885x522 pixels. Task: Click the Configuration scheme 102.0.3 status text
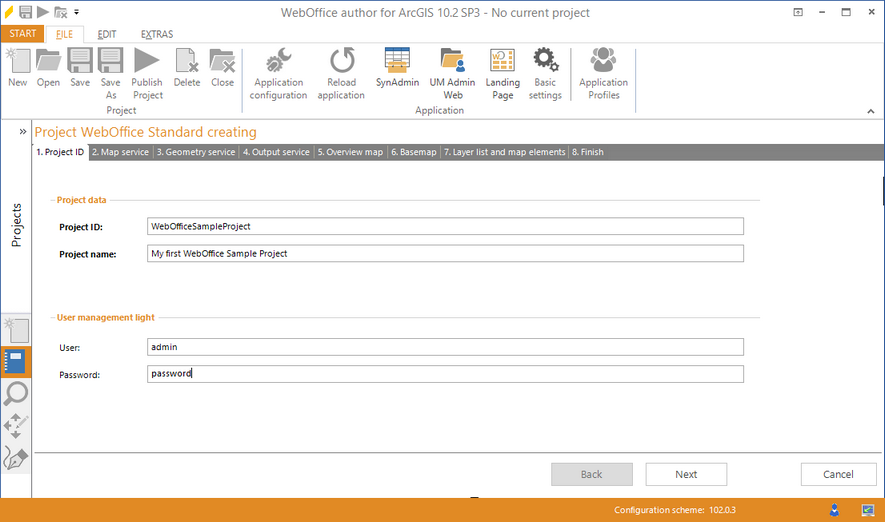point(674,510)
